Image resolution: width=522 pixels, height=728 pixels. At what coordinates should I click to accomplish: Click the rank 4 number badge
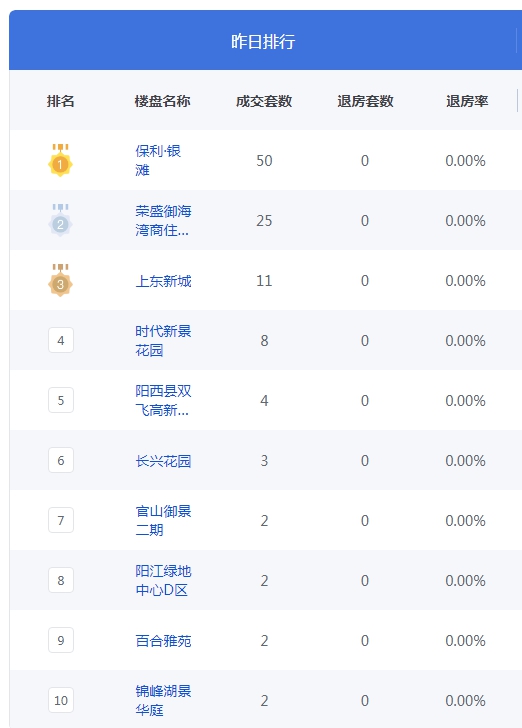click(x=61, y=340)
